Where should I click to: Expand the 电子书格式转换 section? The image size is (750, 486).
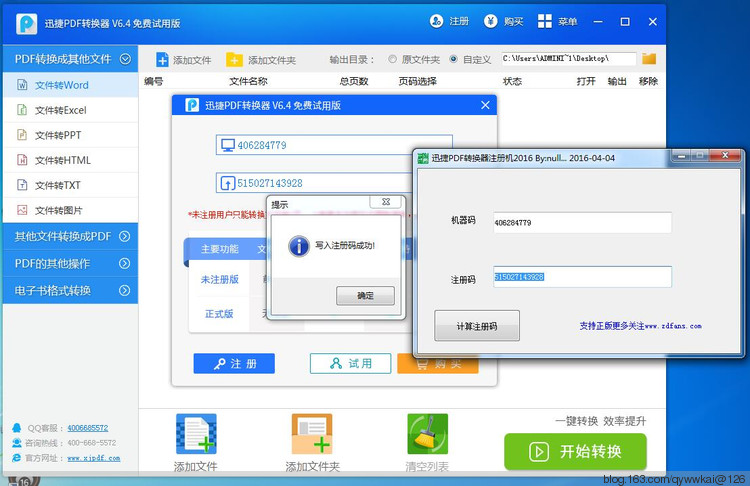pos(124,290)
